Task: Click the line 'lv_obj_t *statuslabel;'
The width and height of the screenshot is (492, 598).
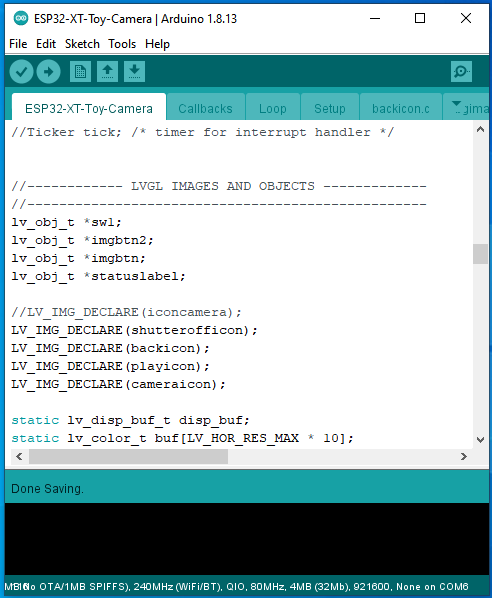Action: [98, 276]
